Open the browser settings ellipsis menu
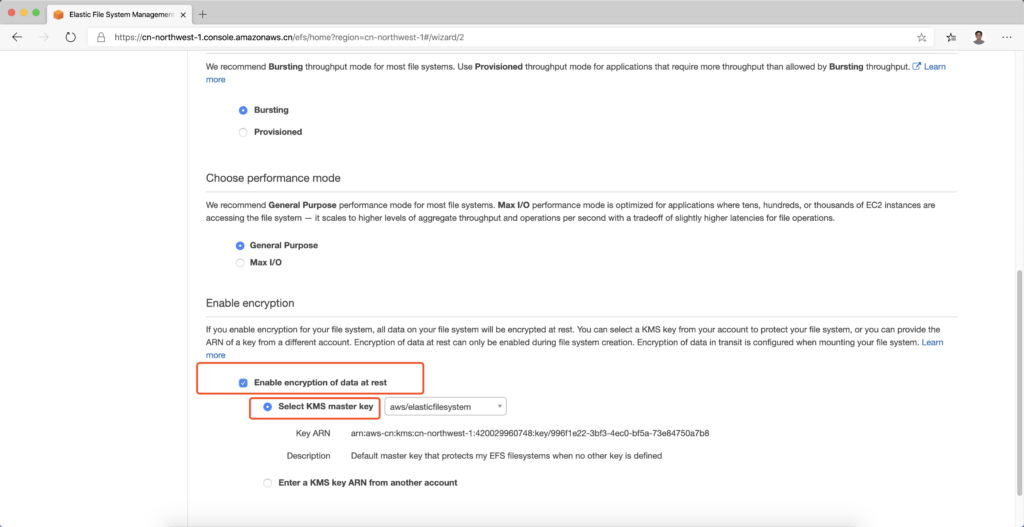Image resolution: width=1024 pixels, height=527 pixels. click(x=1006, y=37)
